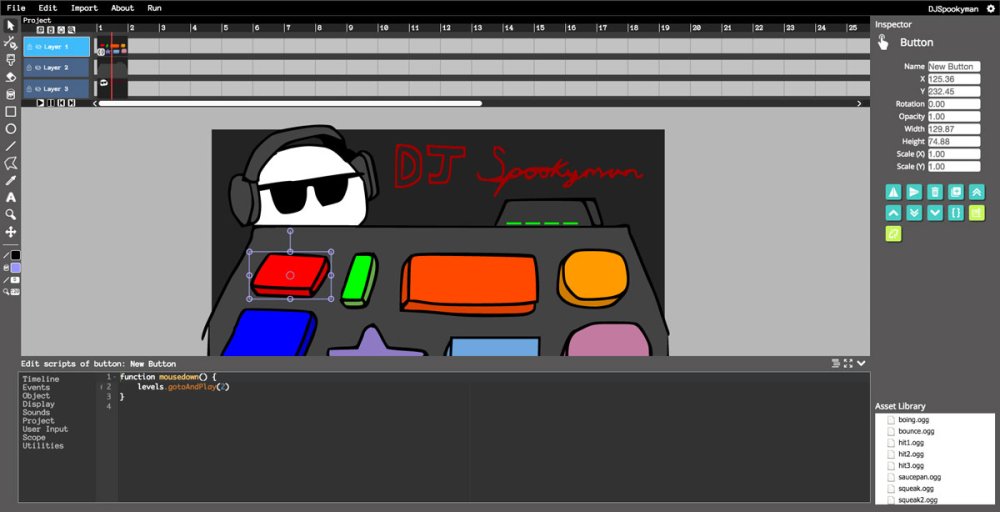Select the Paintbrush tool in the toolbar
1000x512 pixels.
(10, 59)
